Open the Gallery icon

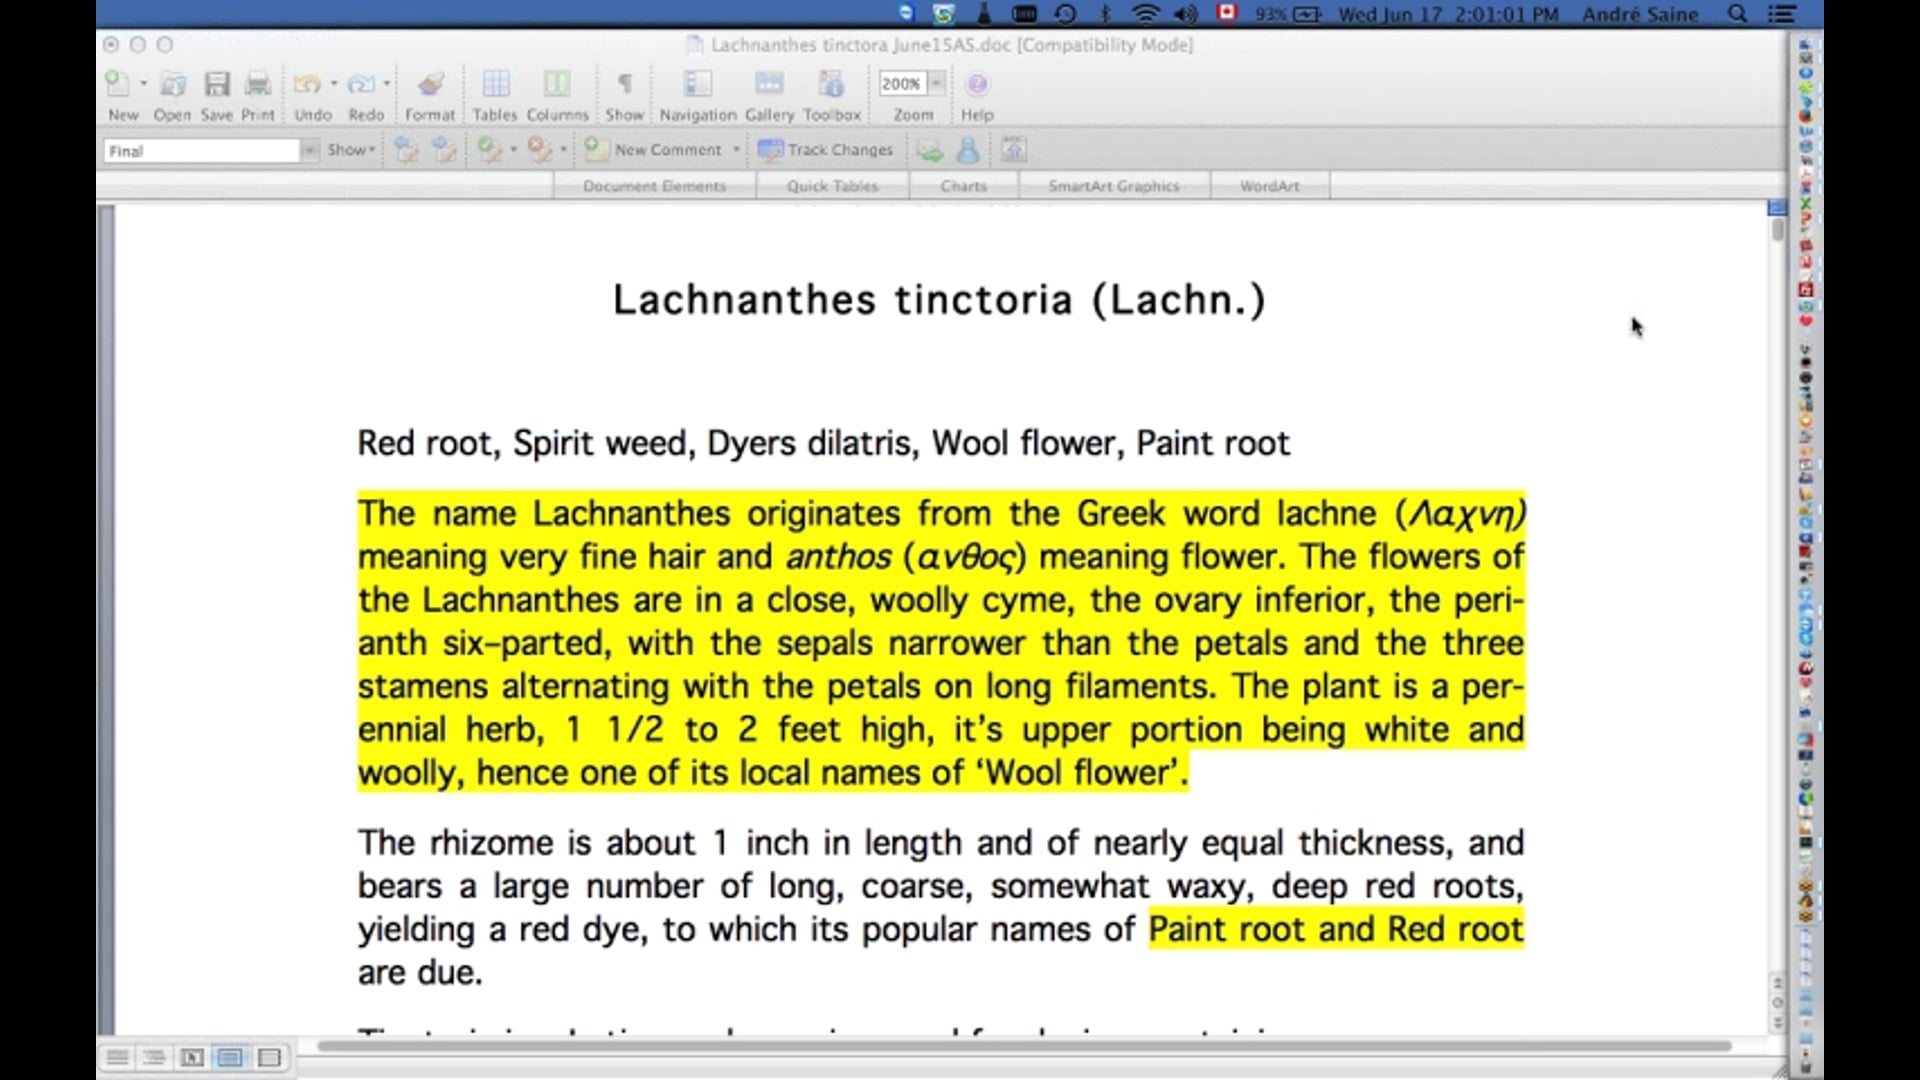pyautogui.click(x=769, y=85)
